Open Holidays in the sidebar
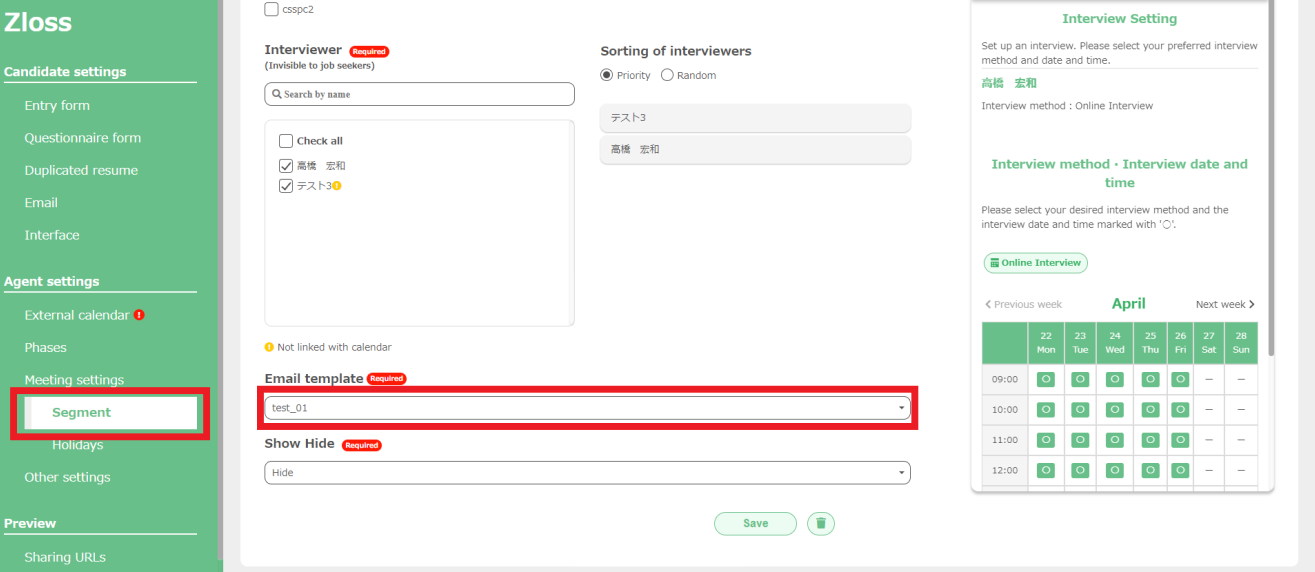Image resolution: width=1315 pixels, height=572 pixels. tap(77, 445)
